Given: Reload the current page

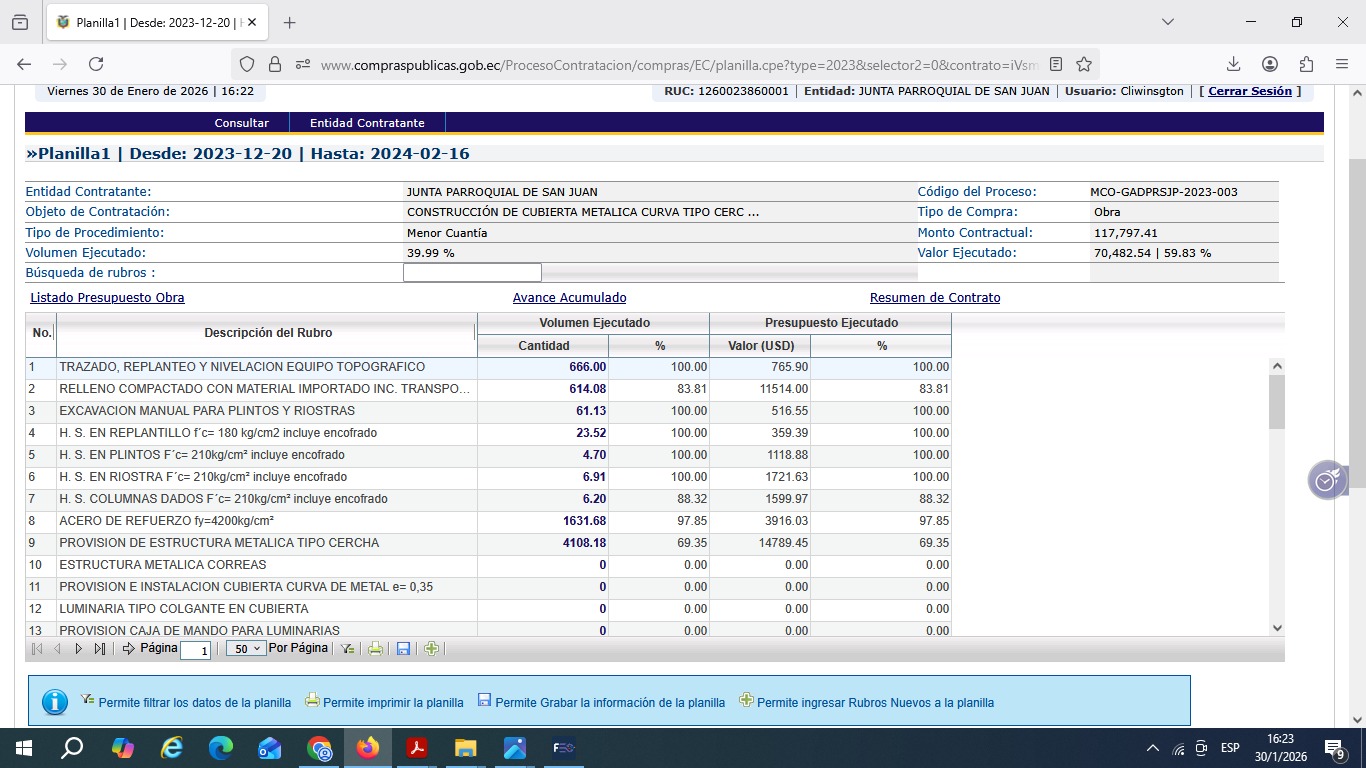Looking at the screenshot, I should click(x=96, y=64).
